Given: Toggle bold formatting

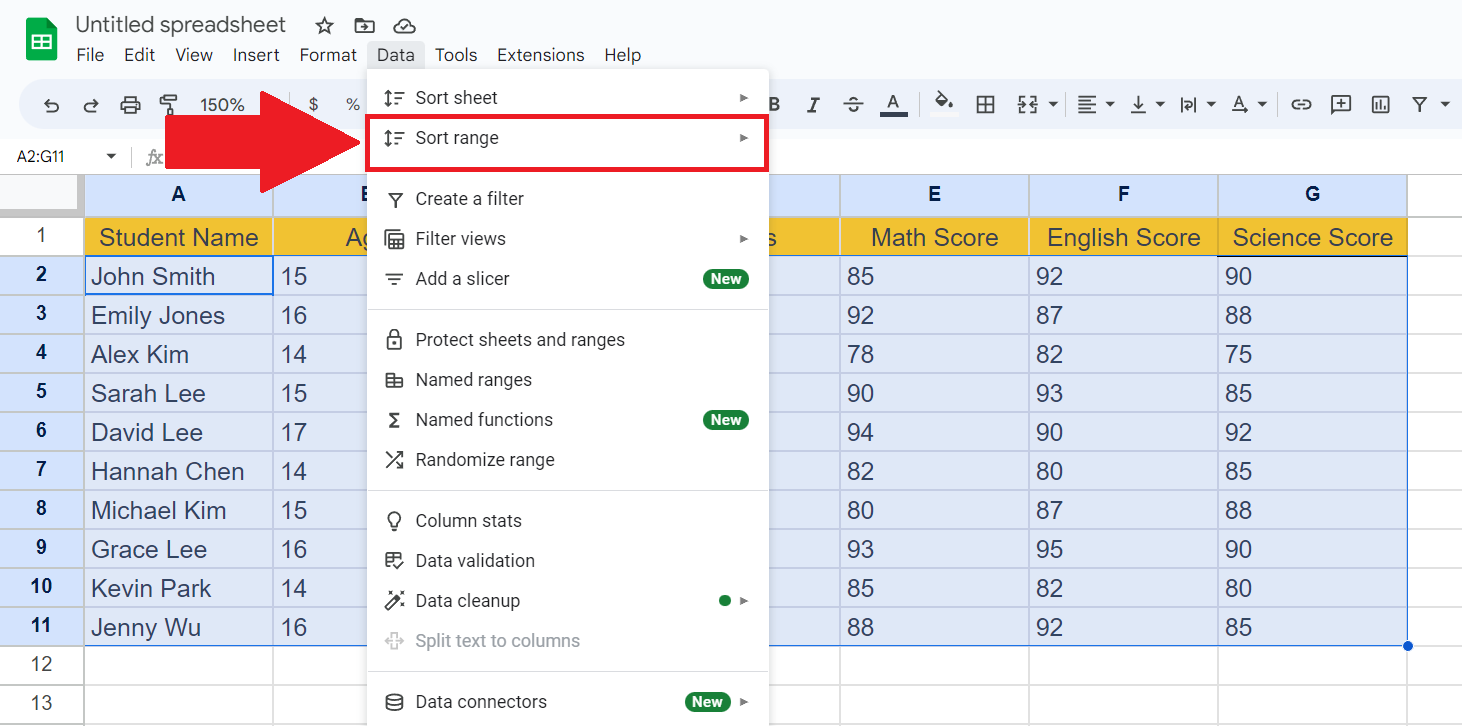Looking at the screenshot, I should click(x=773, y=104).
